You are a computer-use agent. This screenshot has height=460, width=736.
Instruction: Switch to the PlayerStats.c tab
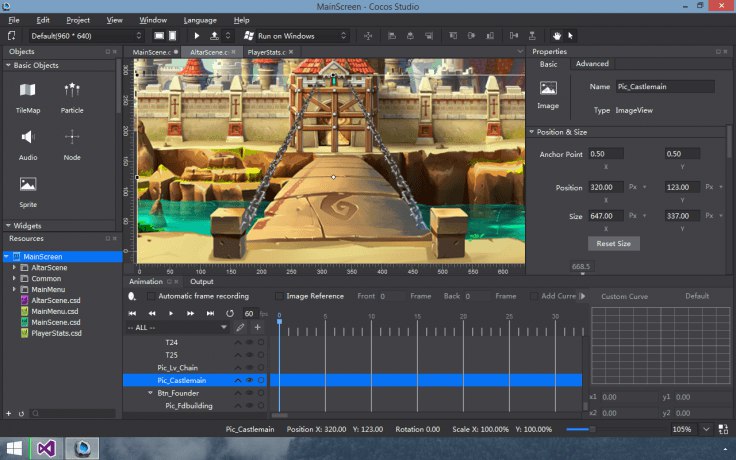coord(266,52)
